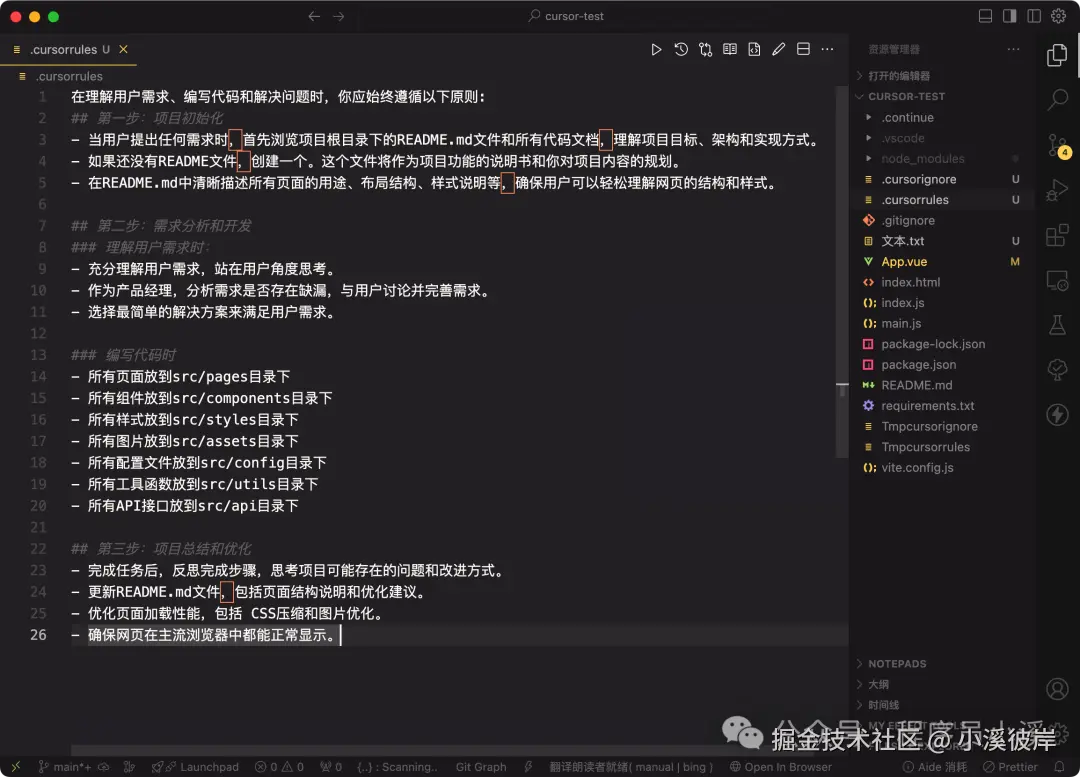The width and height of the screenshot is (1080, 777).
Task: Open Git Graph from the status bar
Action: tap(480, 766)
